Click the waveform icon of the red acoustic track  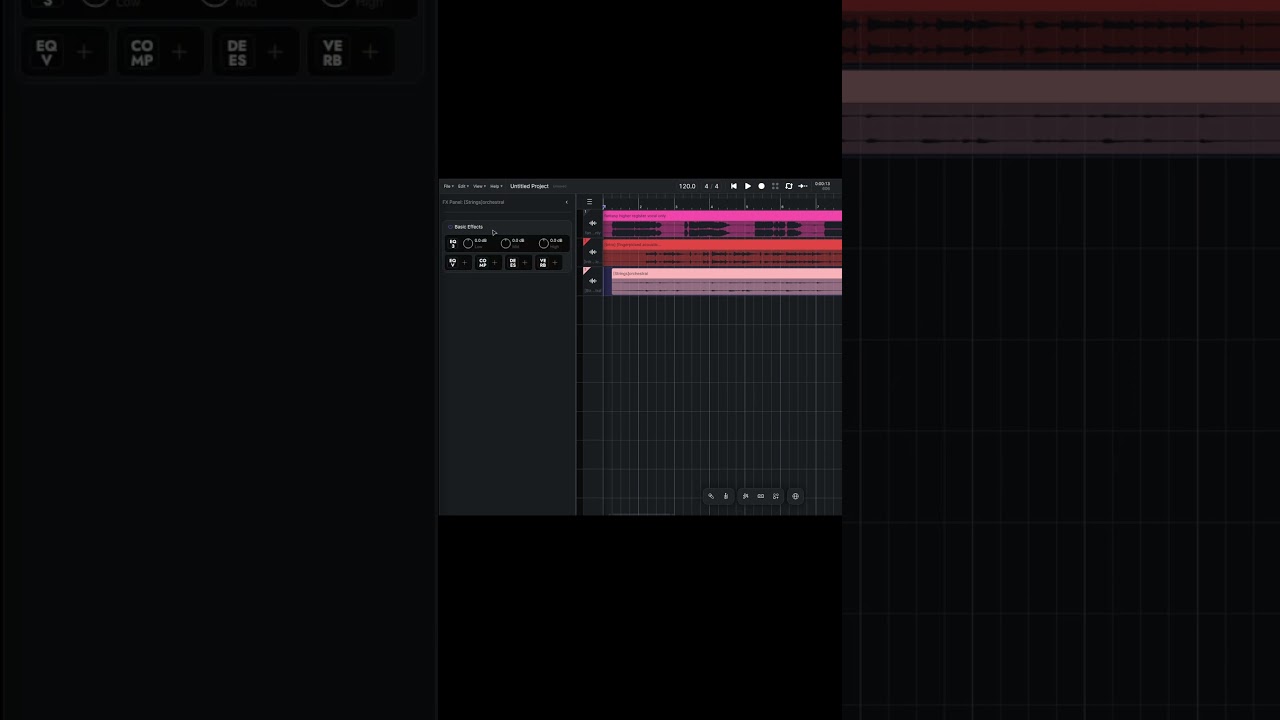pos(592,252)
